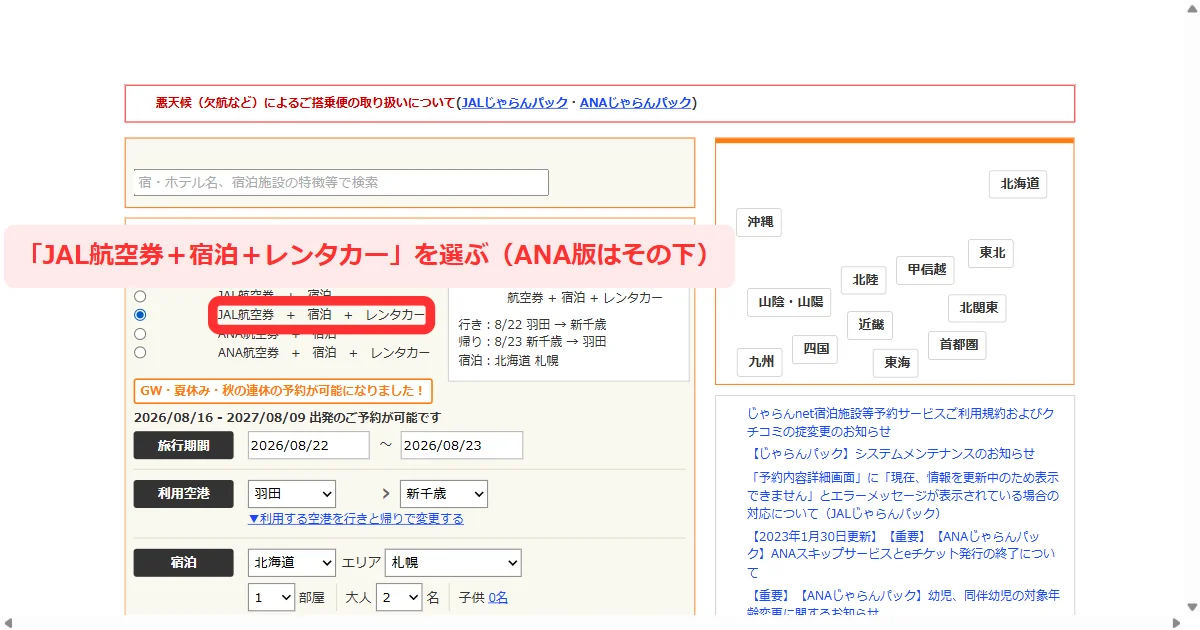The image size is (1200, 630).
Task: Click the 2026/08/16 - 2027/08/09 availability text
Action: click(x=287, y=418)
